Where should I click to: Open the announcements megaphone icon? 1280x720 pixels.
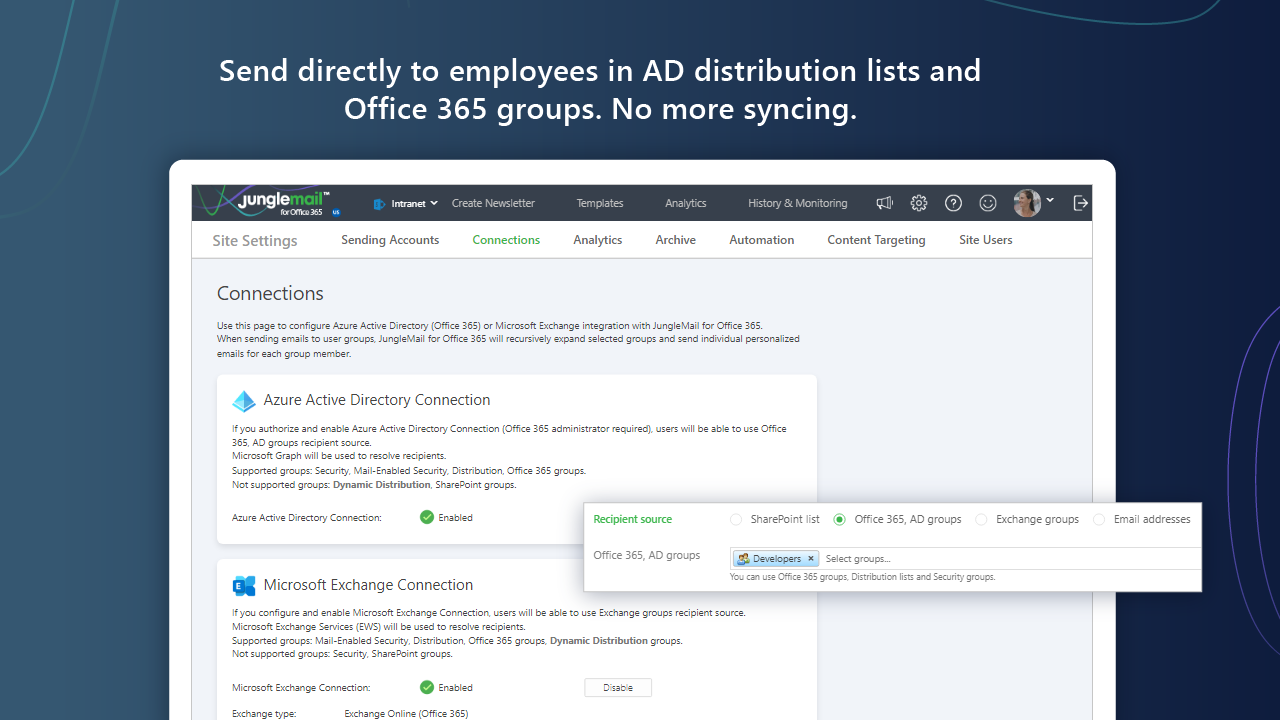click(x=884, y=203)
